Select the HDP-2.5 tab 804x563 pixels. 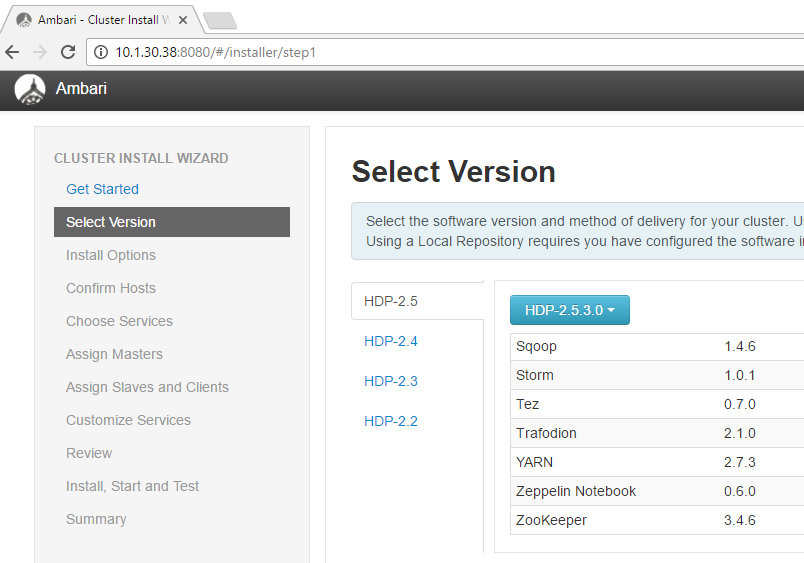pyautogui.click(x=391, y=301)
